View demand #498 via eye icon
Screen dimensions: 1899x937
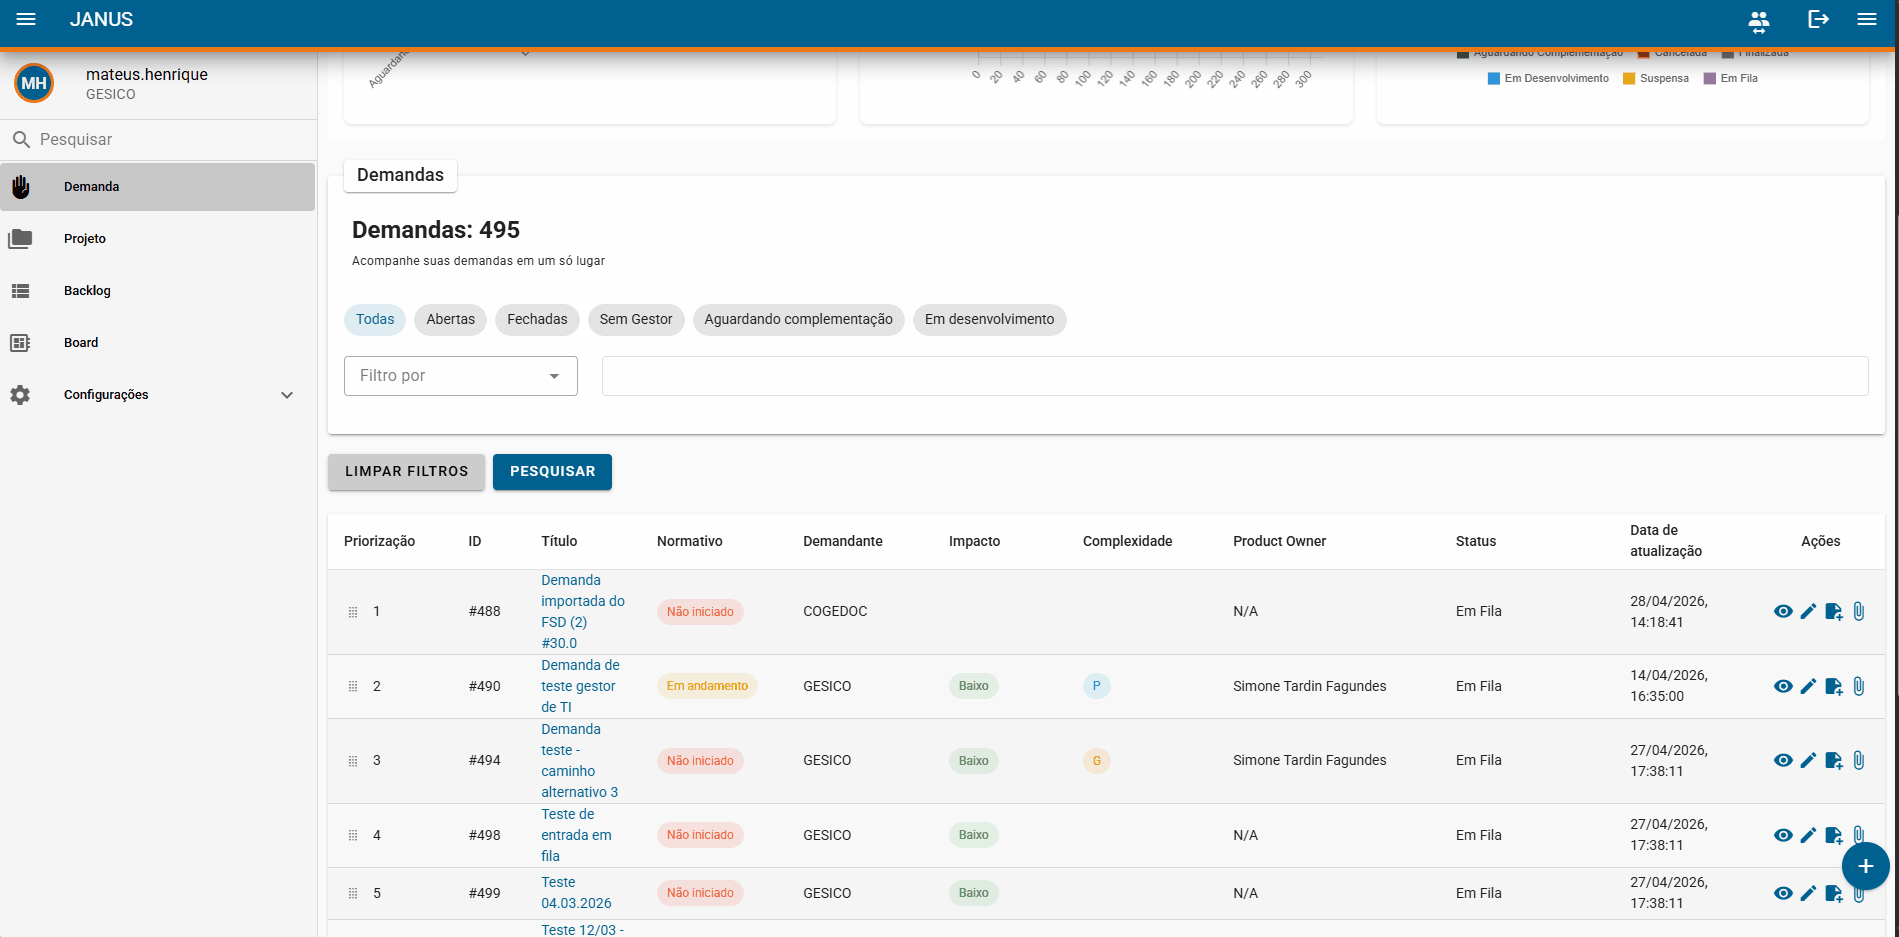point(1783,835)
